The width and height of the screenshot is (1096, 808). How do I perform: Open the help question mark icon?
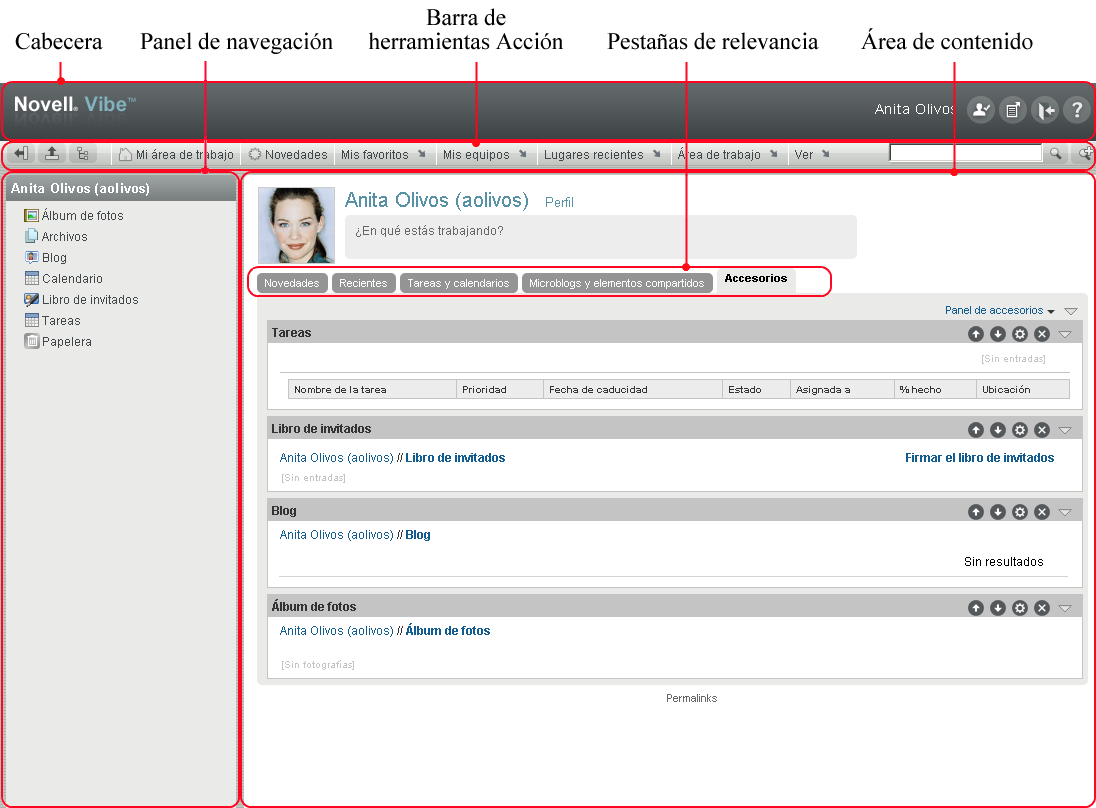click(x=1077, y=110)
